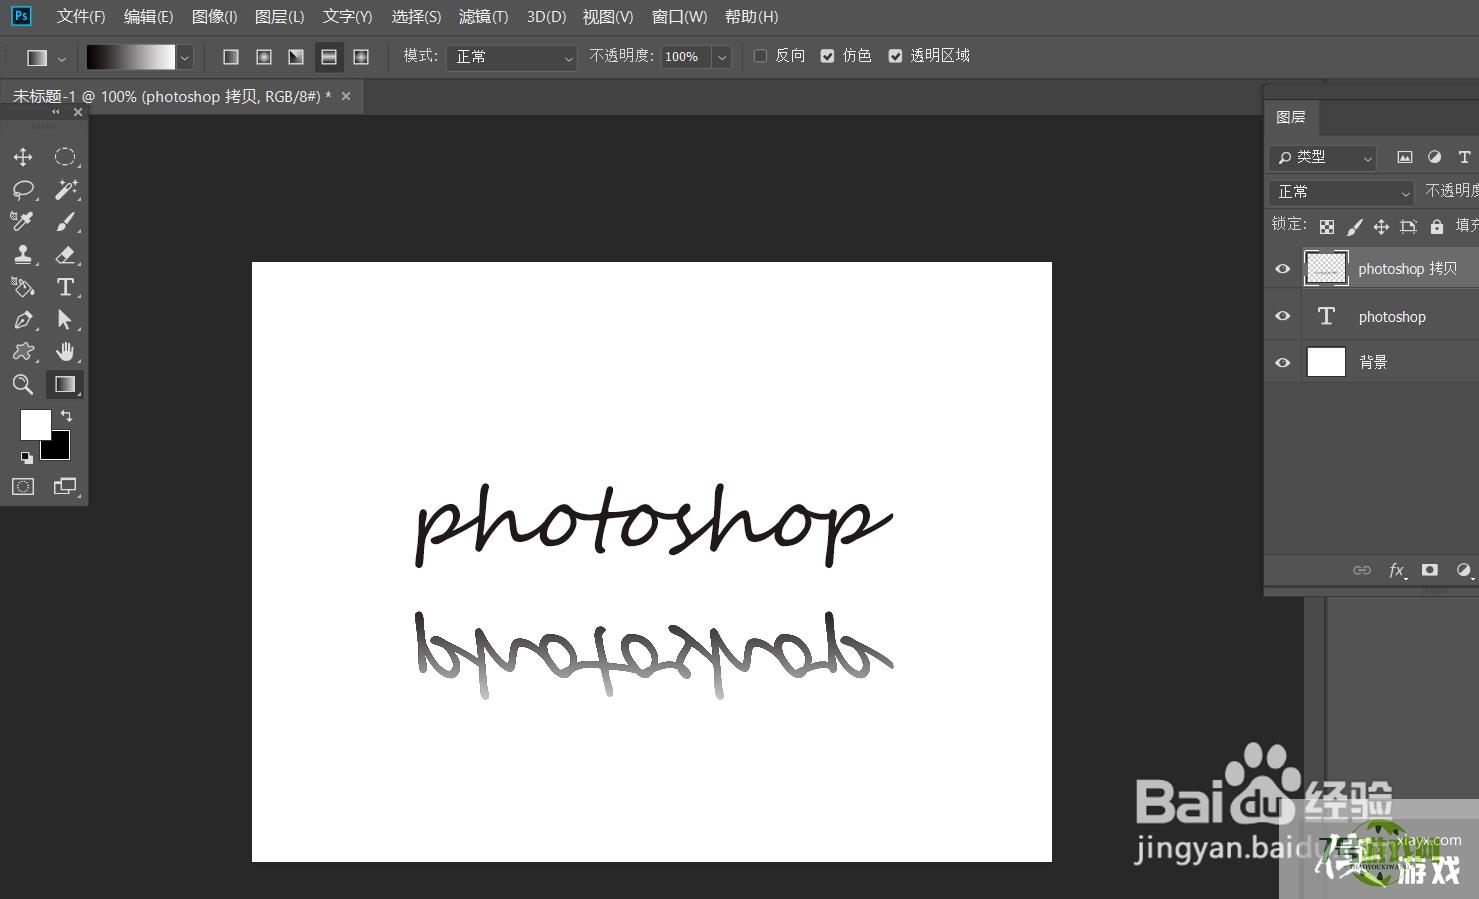Reset to default foreground/background colors
This screenshot has width=1479, height=899.
[x=26, y=457]
